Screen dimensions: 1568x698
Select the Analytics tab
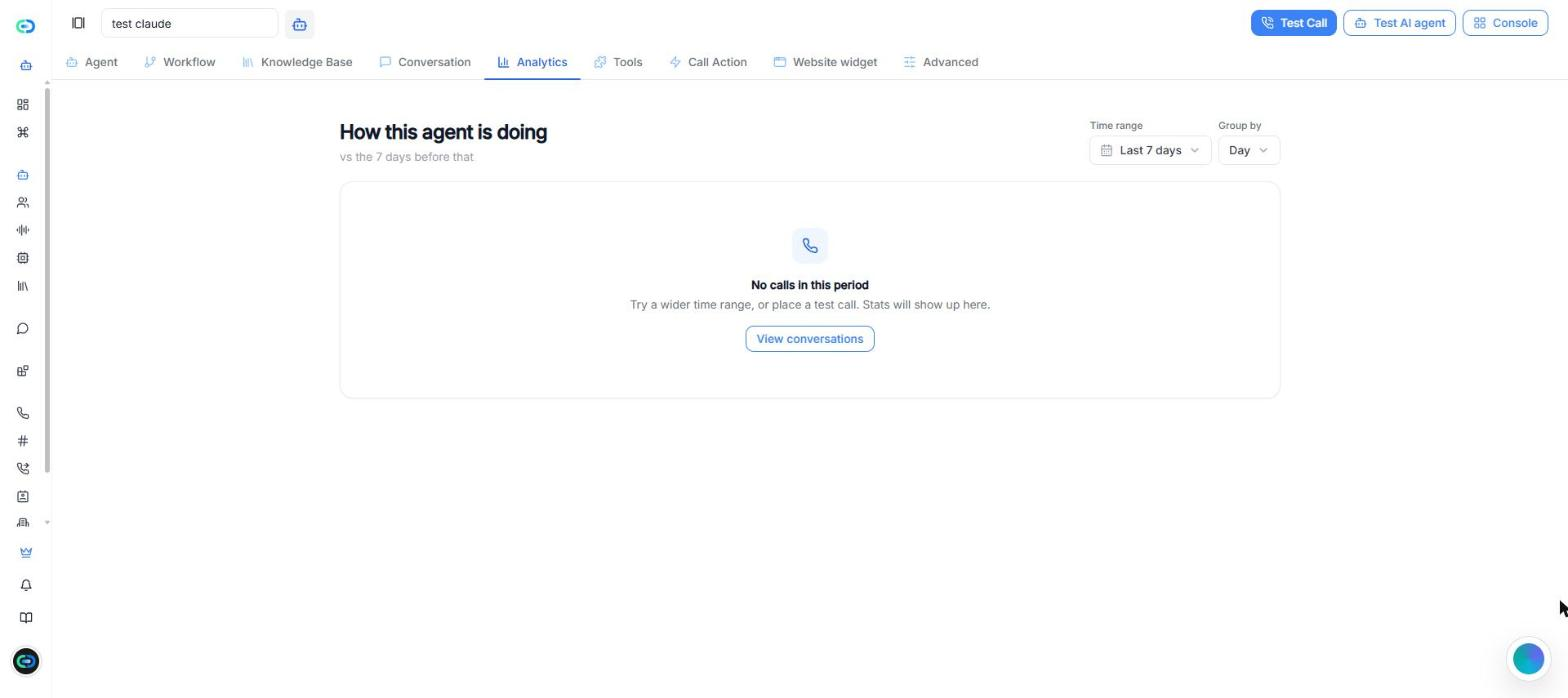pos(532,62)
